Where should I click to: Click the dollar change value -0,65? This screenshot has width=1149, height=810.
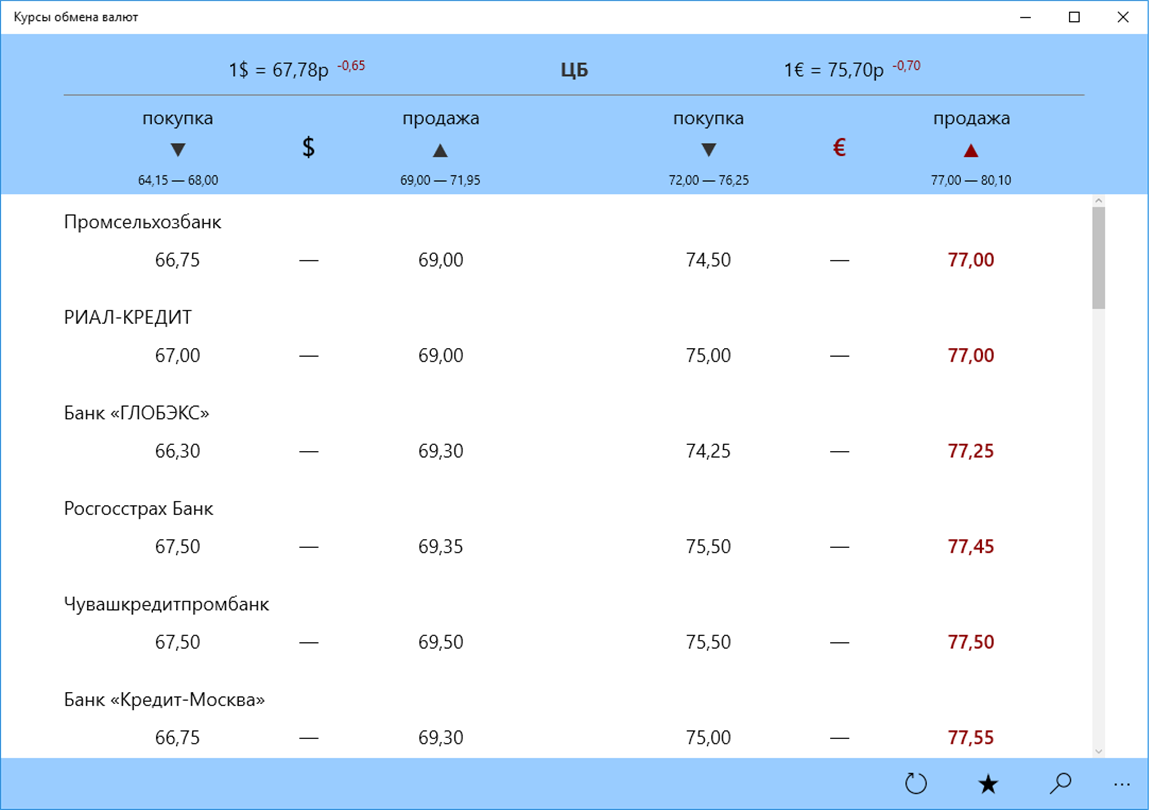coord(351,66)
